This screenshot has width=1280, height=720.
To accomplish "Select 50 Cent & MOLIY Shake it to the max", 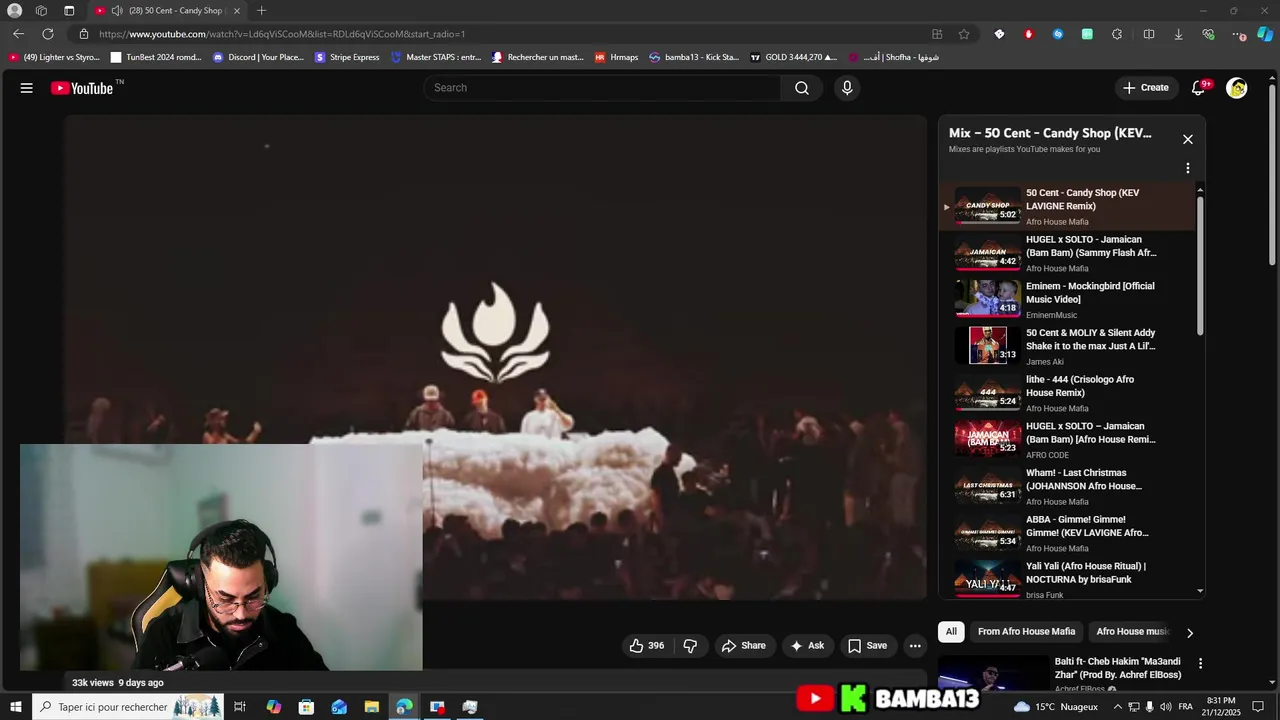I will point(1067,346).
